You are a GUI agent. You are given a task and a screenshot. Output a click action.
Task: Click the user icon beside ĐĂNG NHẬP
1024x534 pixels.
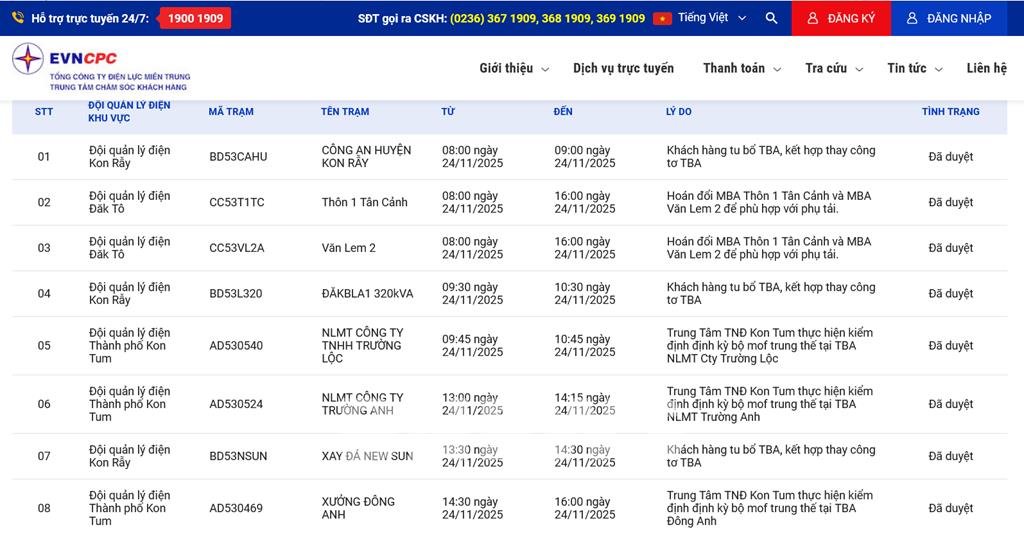(x=912, y=18)
